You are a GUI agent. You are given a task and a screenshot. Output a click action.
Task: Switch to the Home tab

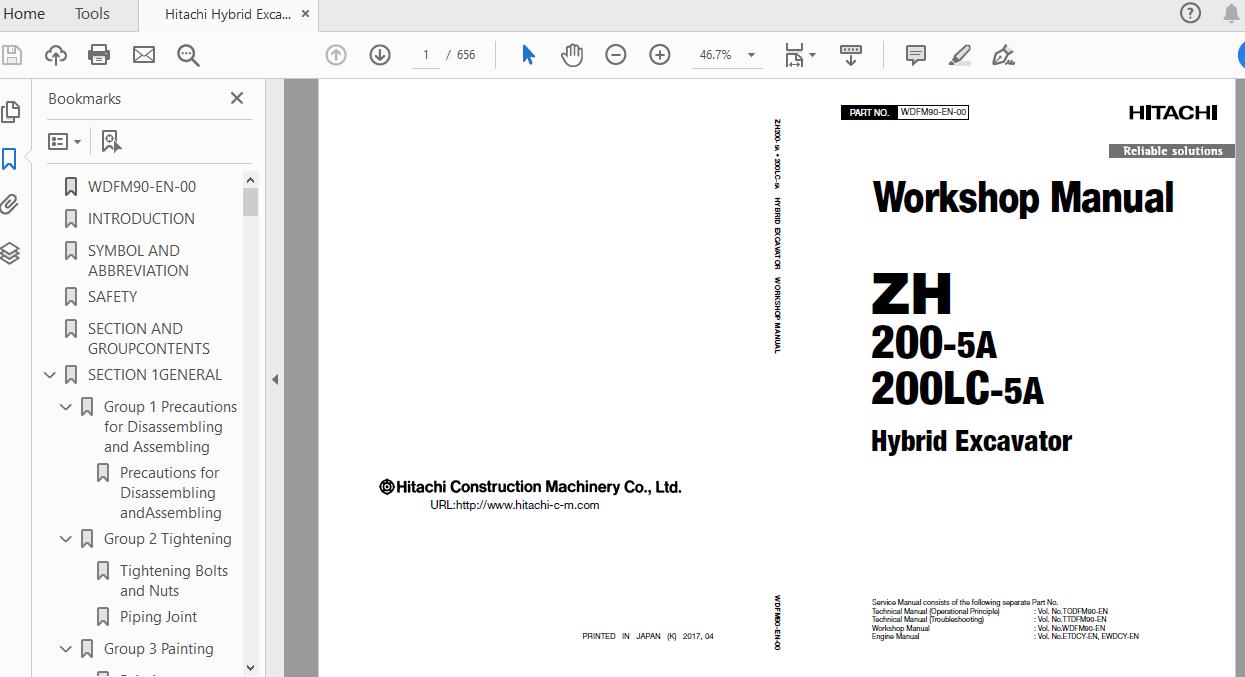(25, 14)
